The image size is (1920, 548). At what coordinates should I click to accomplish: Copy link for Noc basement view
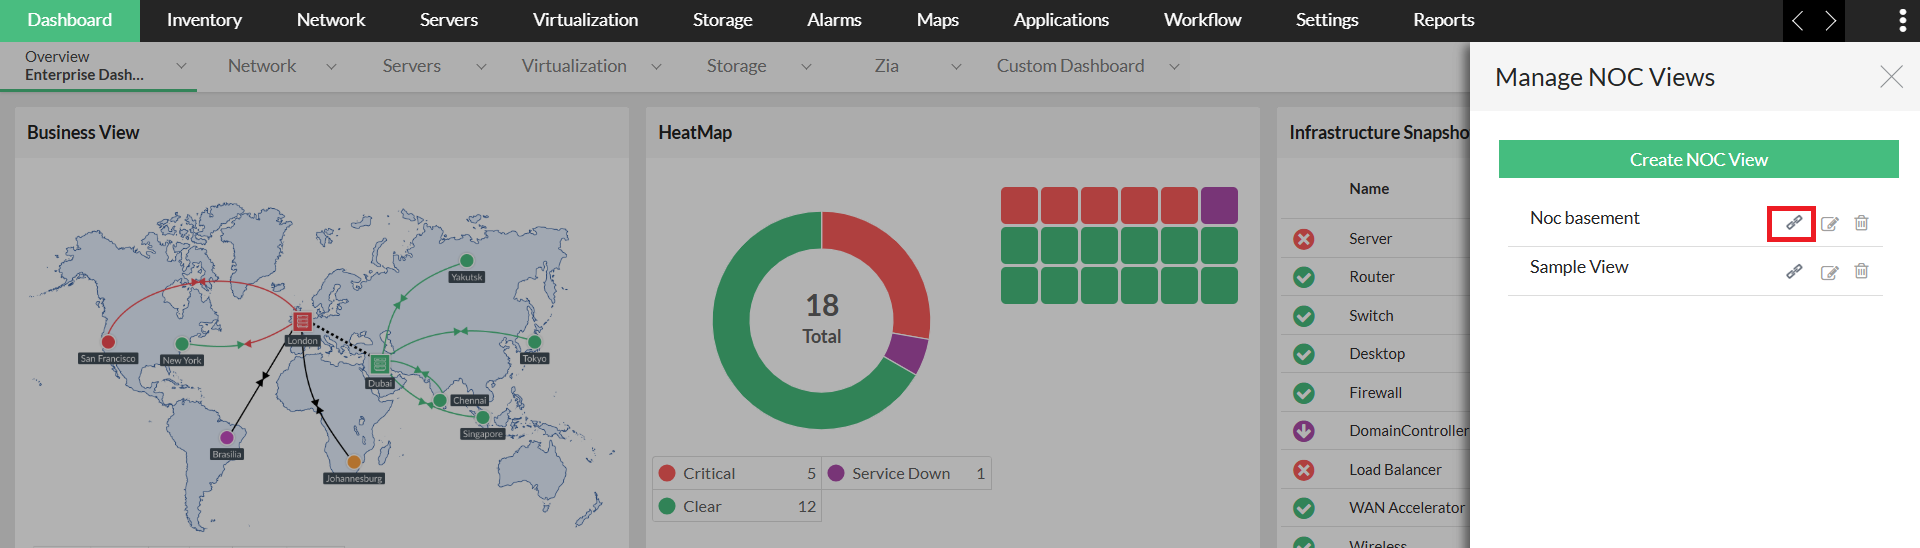[x=1793, y=223]
